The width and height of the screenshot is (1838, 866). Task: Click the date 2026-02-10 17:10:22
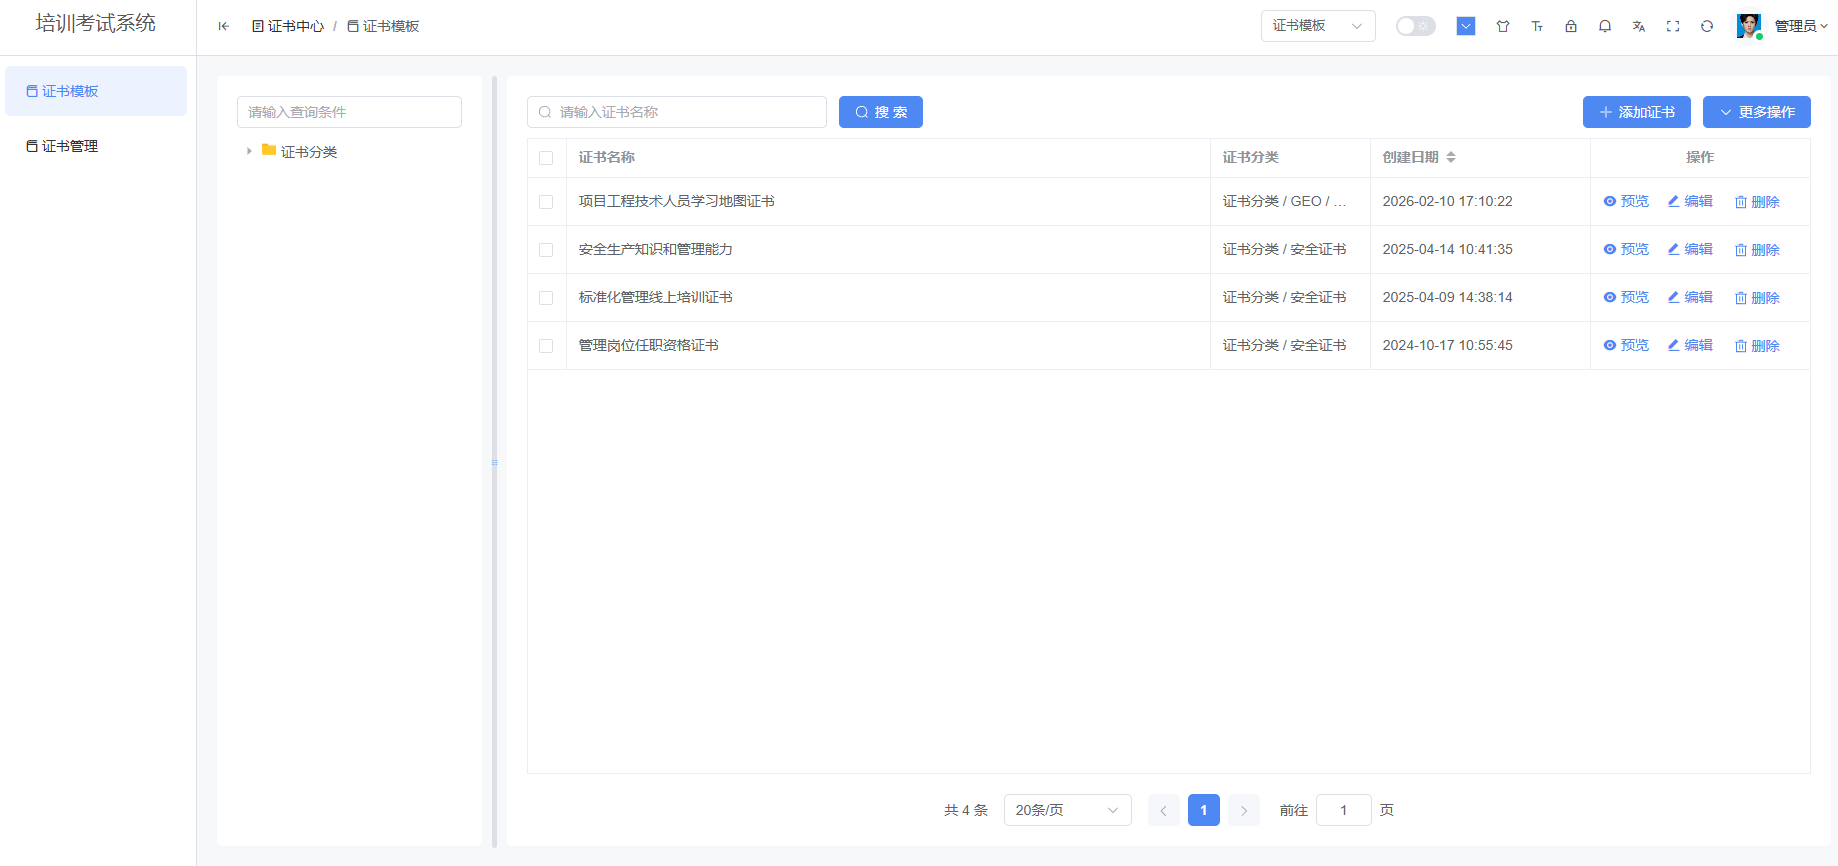[x=1447, y=201]
